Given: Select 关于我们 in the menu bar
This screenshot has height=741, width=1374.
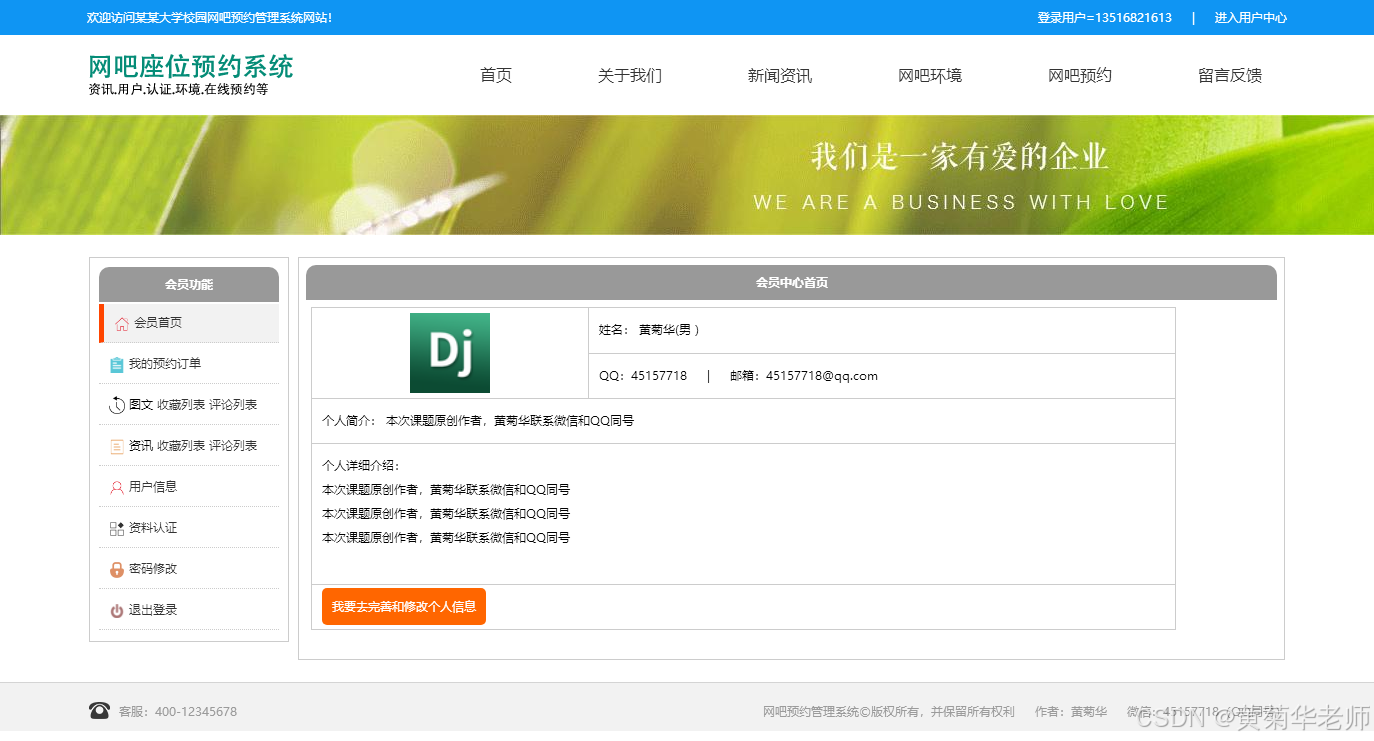Looking at the screenshot, I should (x=629, y=74).
